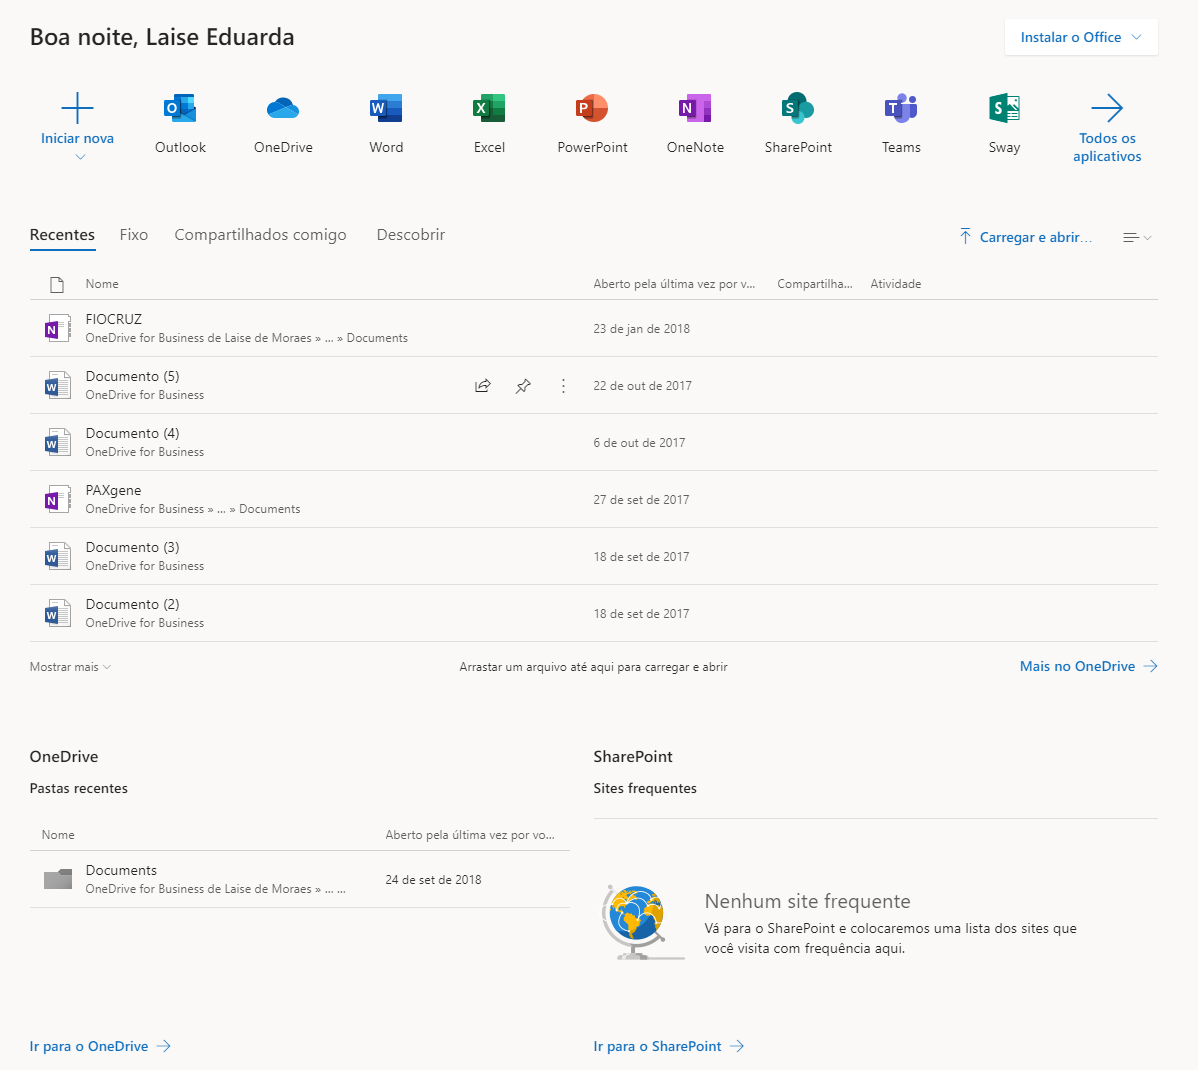Click the Nome header under Pastas recentes

[58, 835]
